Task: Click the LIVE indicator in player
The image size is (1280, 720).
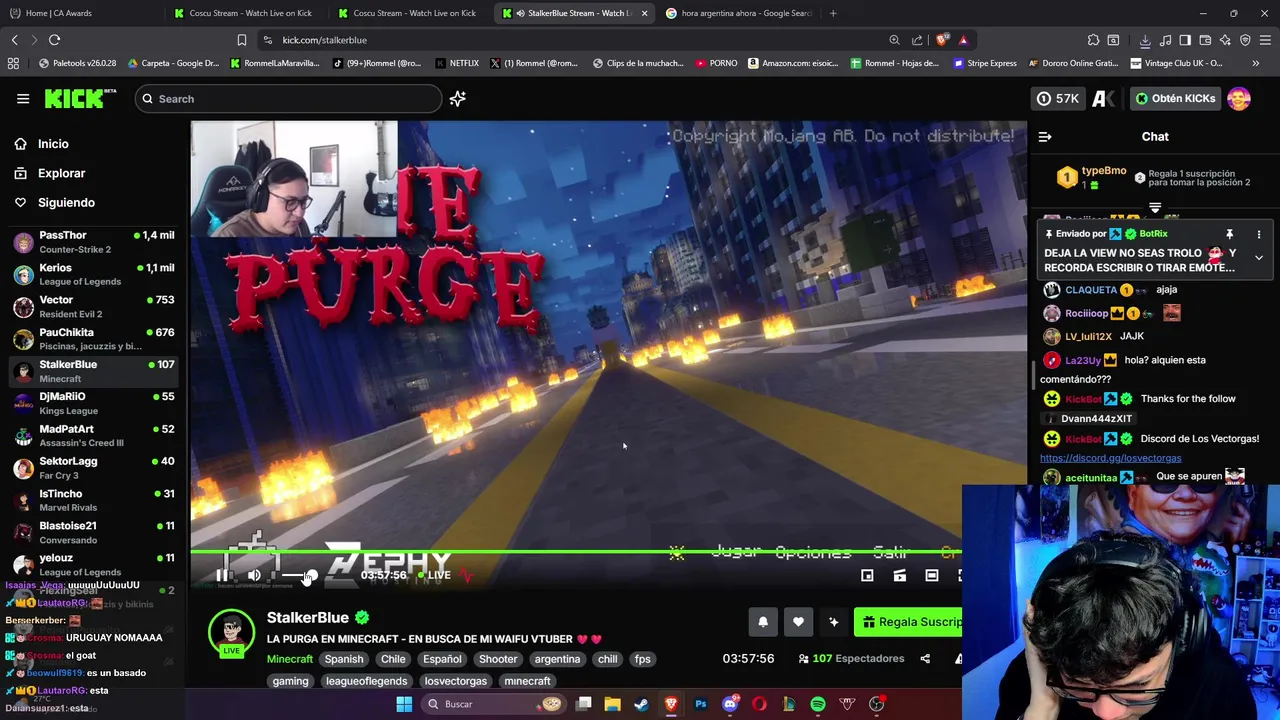Action: [x=434, y=575]
